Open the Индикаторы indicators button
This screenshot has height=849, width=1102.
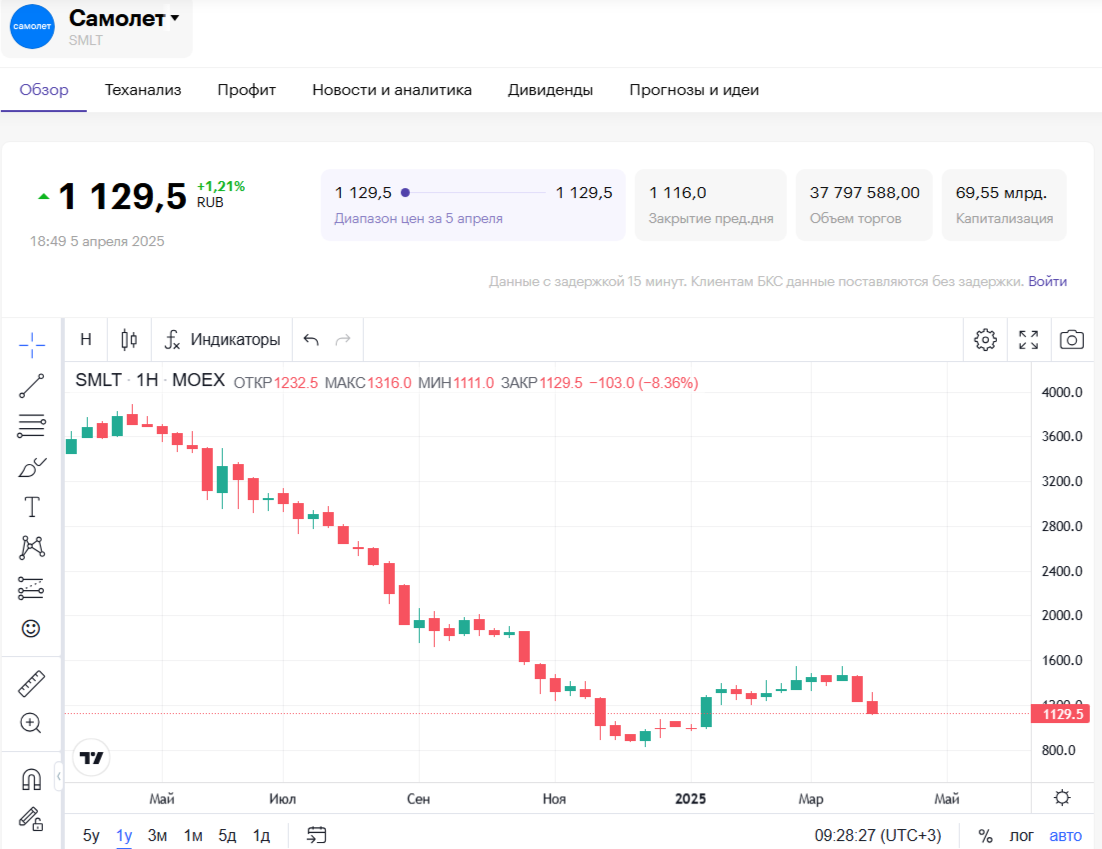[223, 340]
